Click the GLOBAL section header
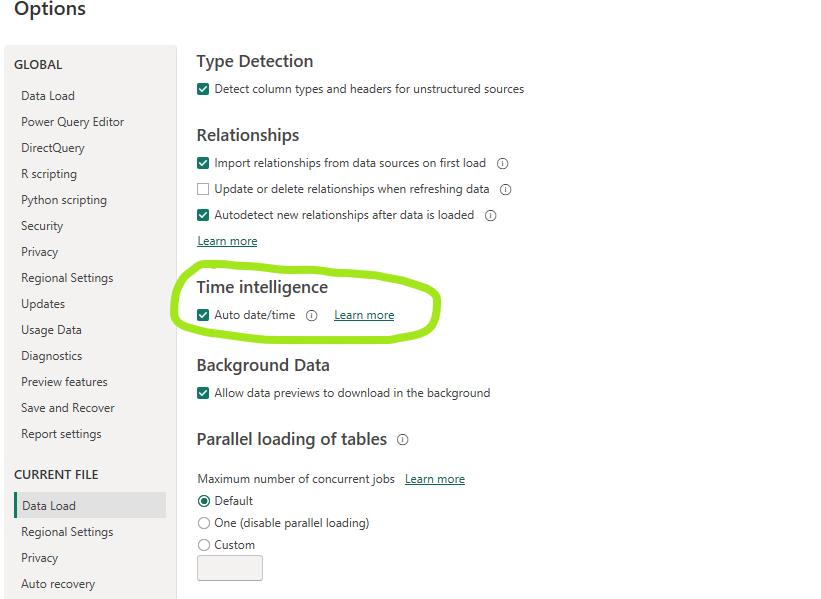Screen dimensions: 821x599 pos(38,65)
